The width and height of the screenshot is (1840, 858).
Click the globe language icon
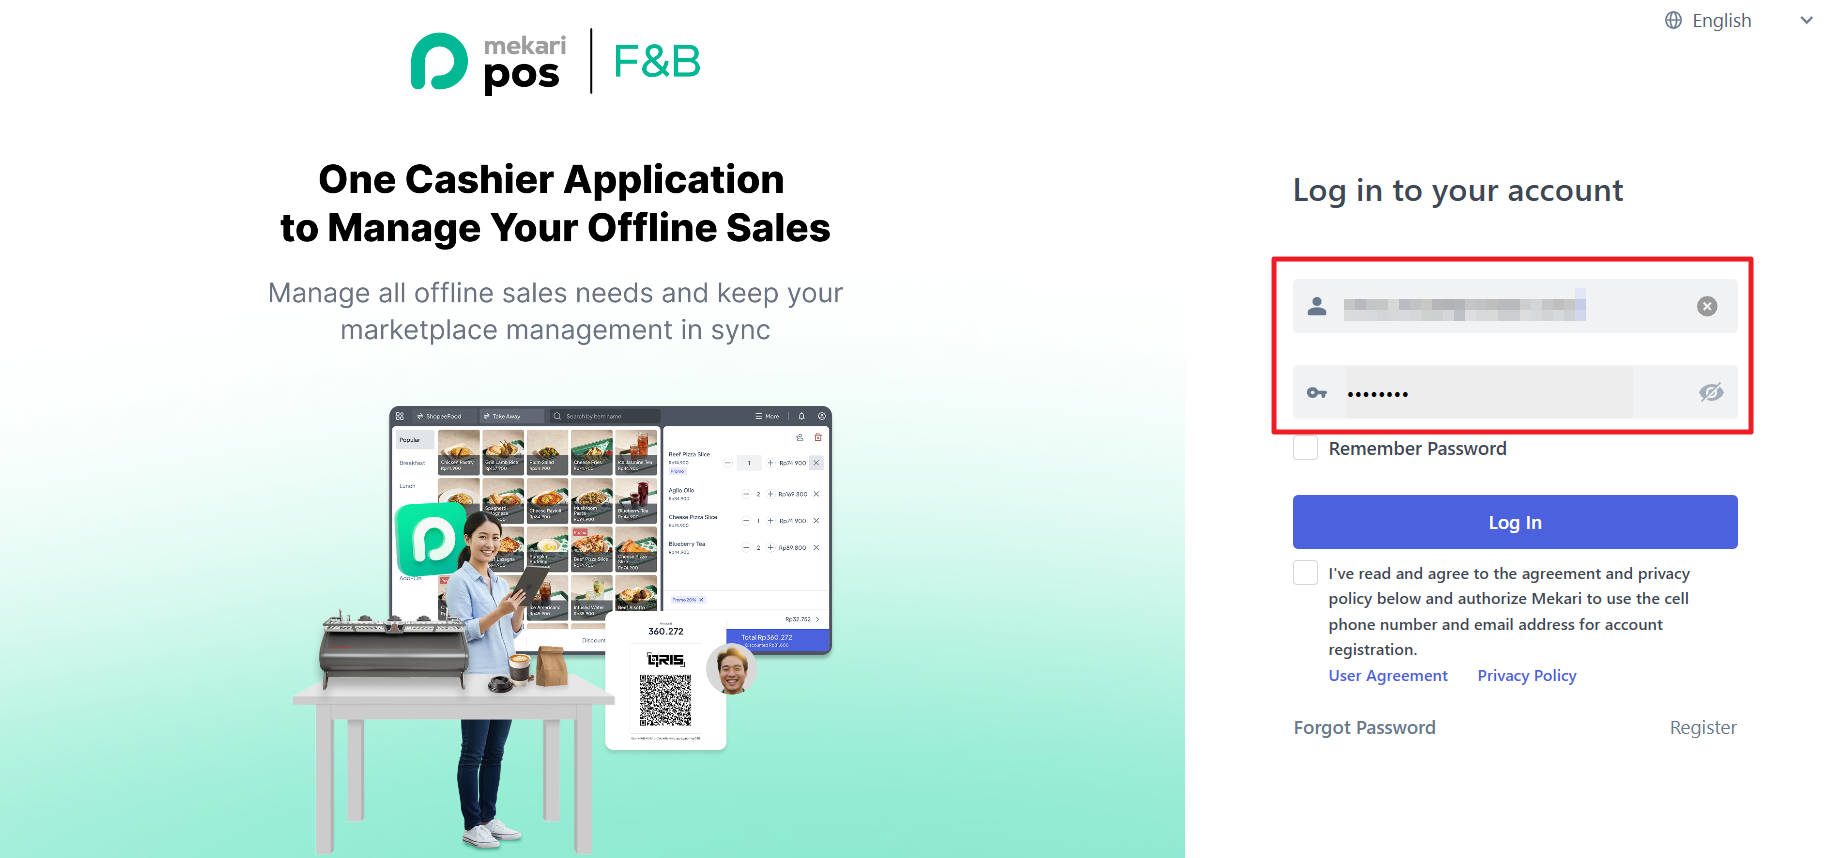coord(1673,20)
